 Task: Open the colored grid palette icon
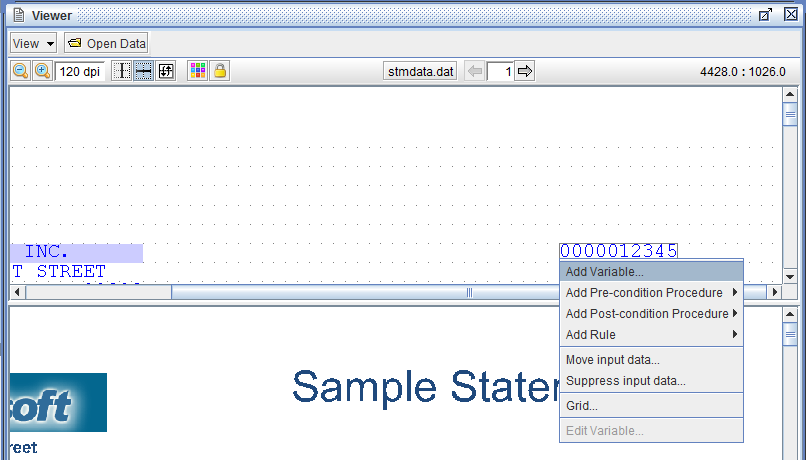[198, 71]
